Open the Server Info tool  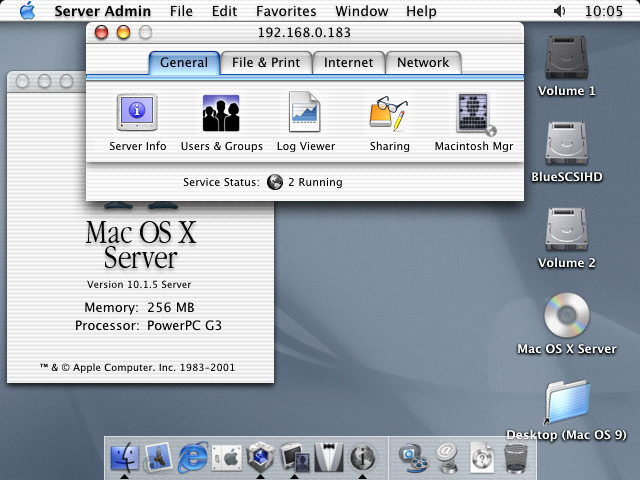(x=137, y=123)
